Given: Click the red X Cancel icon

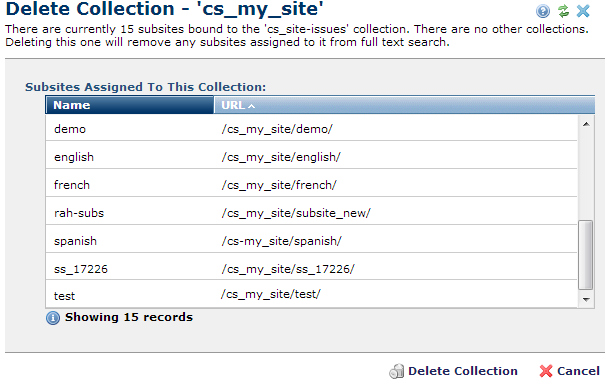Looking at the screenshot, I should (x=546, y=371).
